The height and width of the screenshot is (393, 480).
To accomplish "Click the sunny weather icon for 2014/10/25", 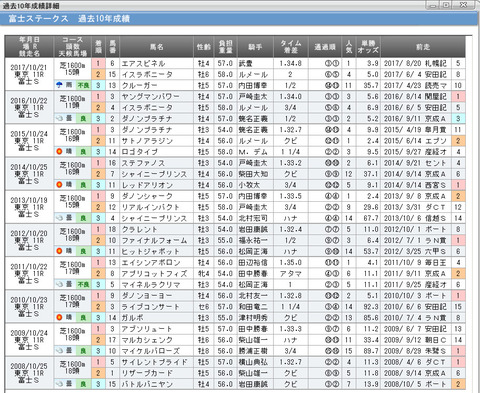I will [59, 185].
